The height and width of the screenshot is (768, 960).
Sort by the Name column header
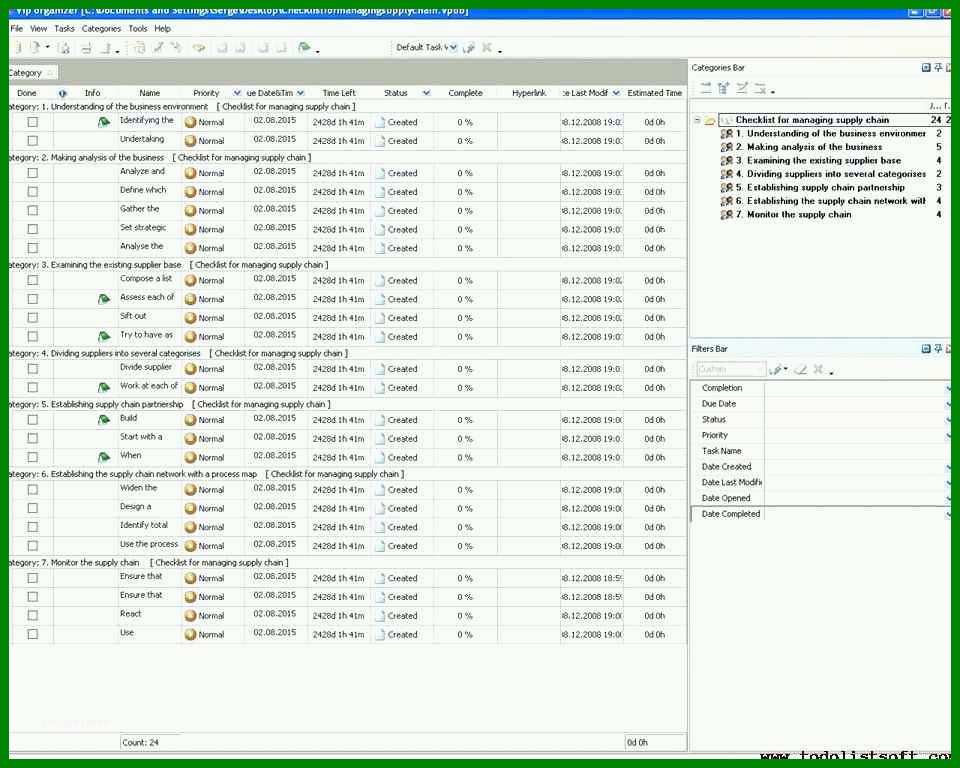click(x=149, y=93)
